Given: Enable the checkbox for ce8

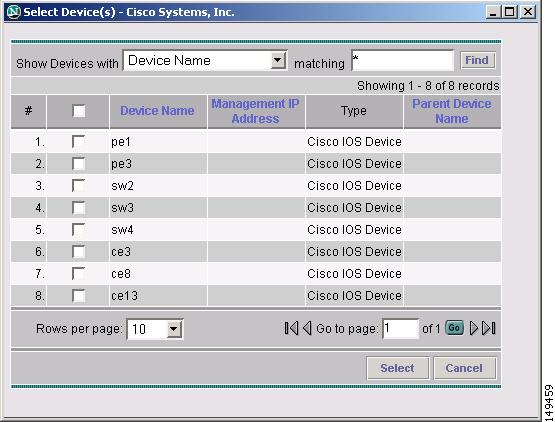Looking at the screenshot, I should coord(78,274).
